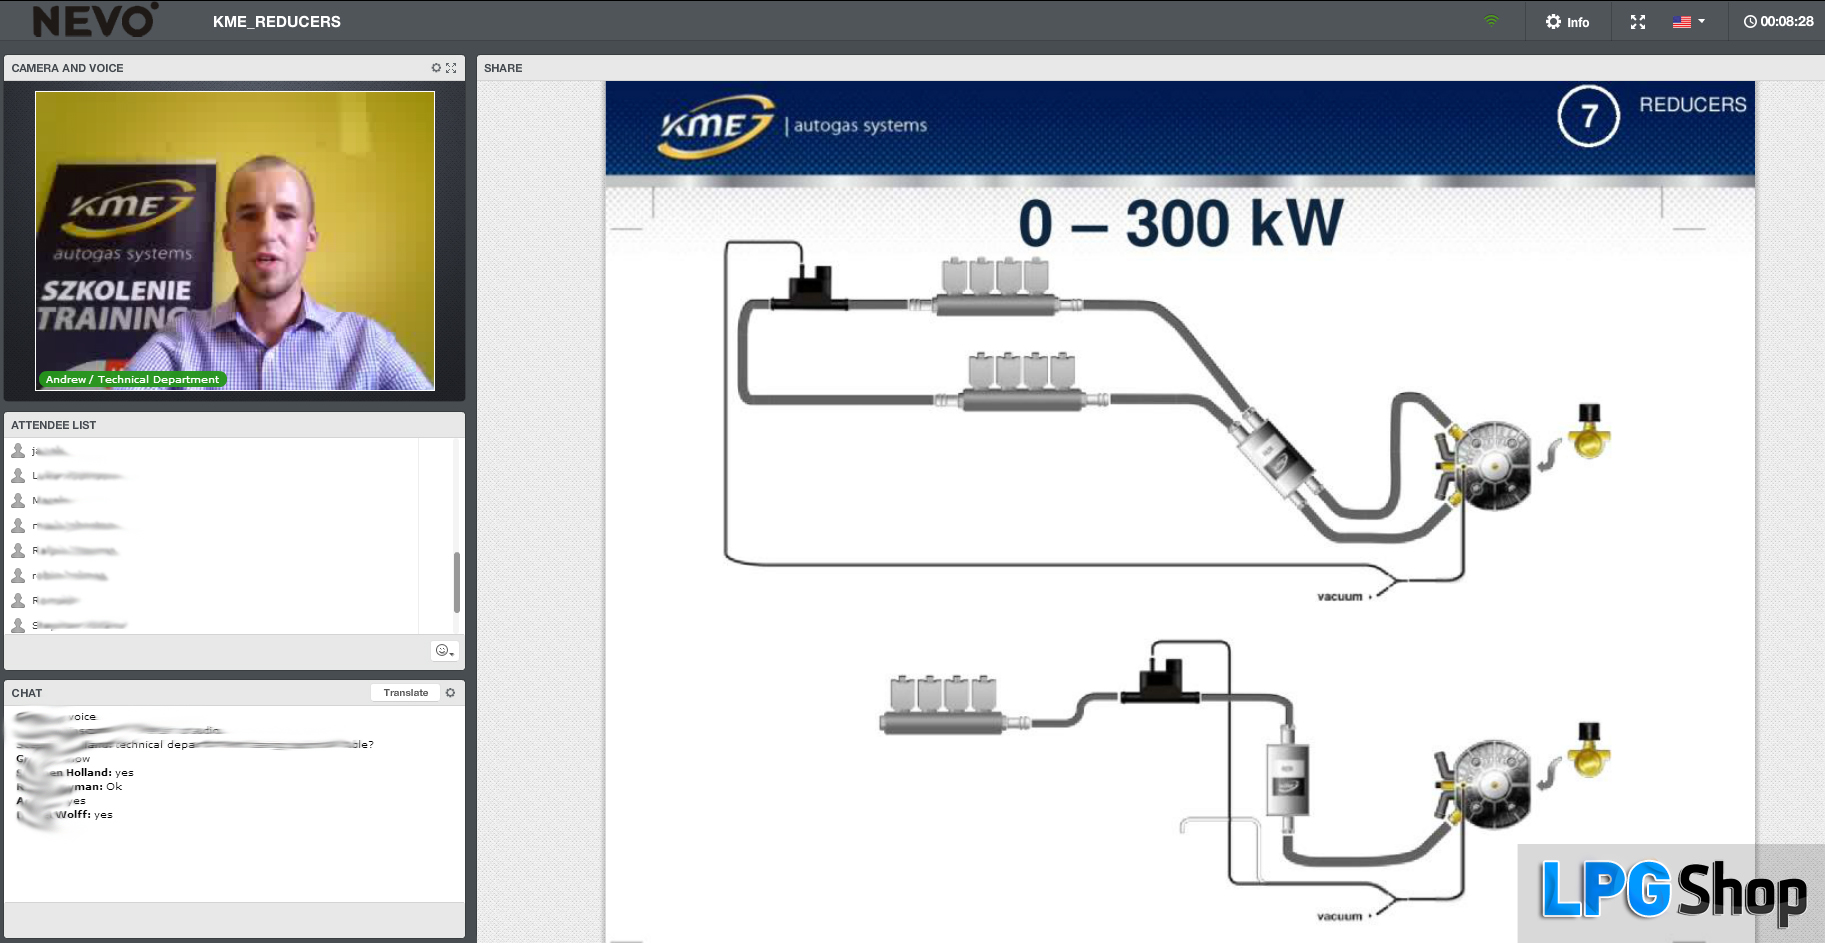Click the upper yellow solenoid valve
Screen dimensions: 1825x943
coord(1589,431)
